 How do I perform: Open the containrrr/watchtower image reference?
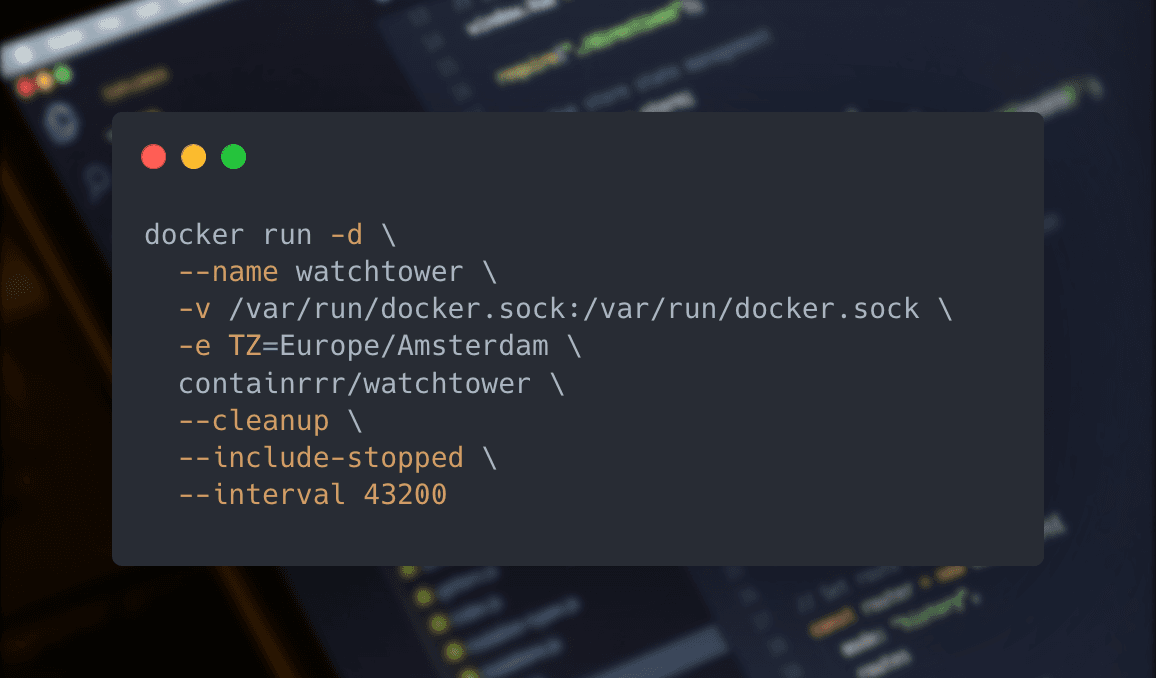pos(355,383)
